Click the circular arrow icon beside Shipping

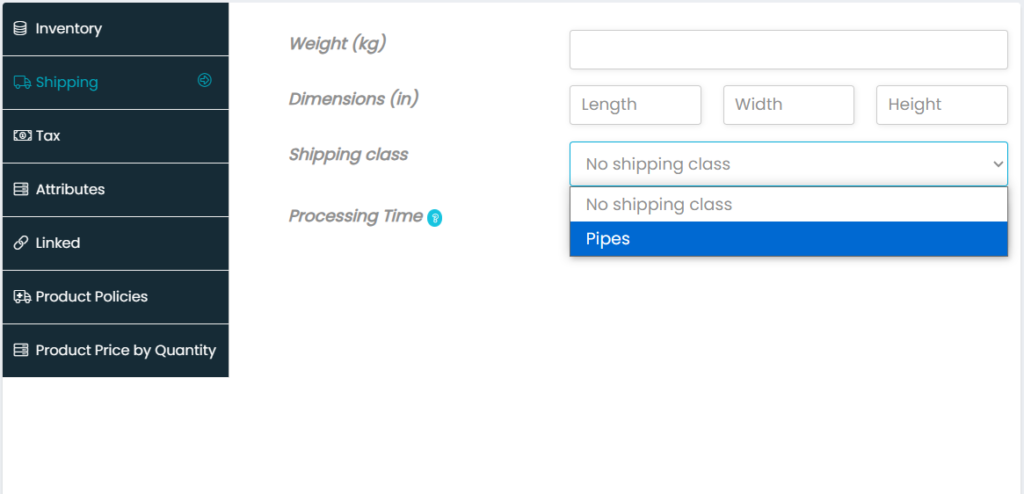(x=205, y=80)
